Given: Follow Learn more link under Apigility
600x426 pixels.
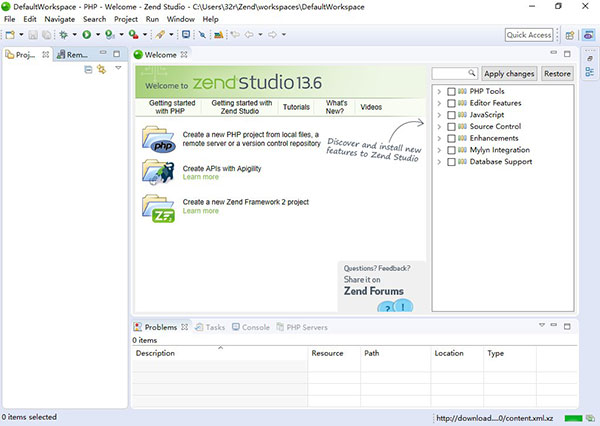Looking at the screenshot, I should click(200, 177).
